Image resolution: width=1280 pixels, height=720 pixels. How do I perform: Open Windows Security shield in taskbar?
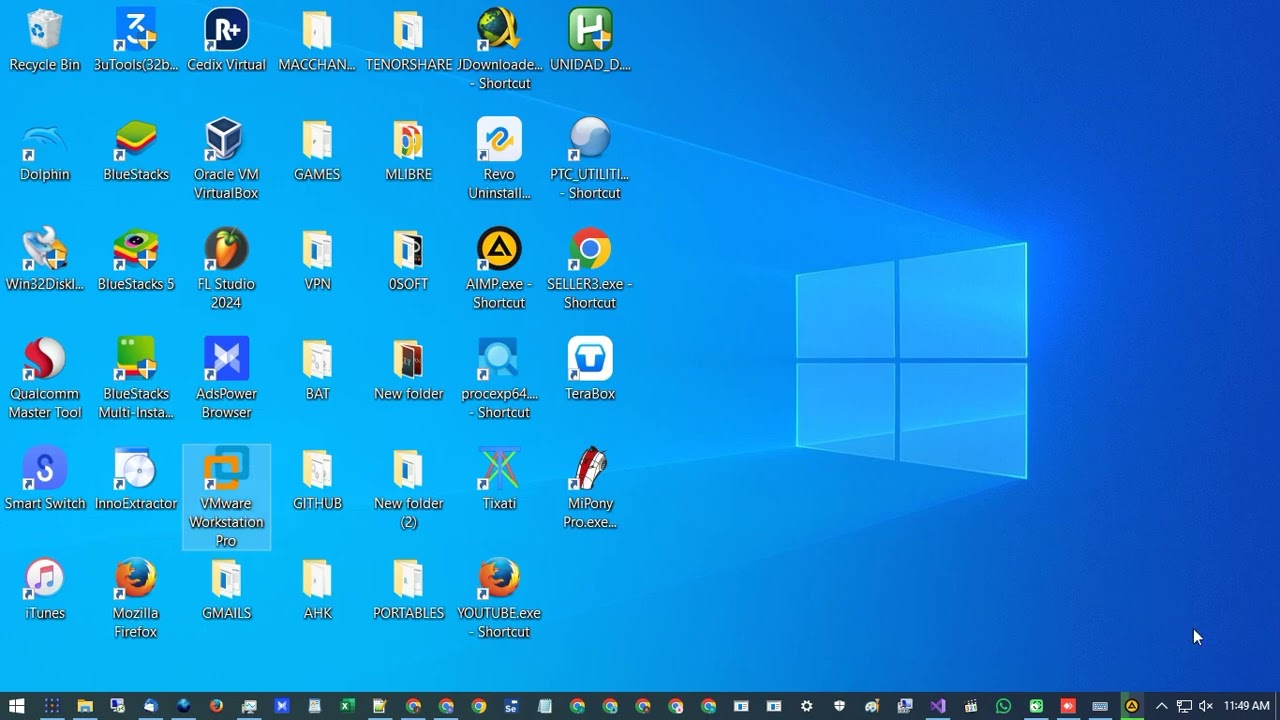(x=839, y=706)
